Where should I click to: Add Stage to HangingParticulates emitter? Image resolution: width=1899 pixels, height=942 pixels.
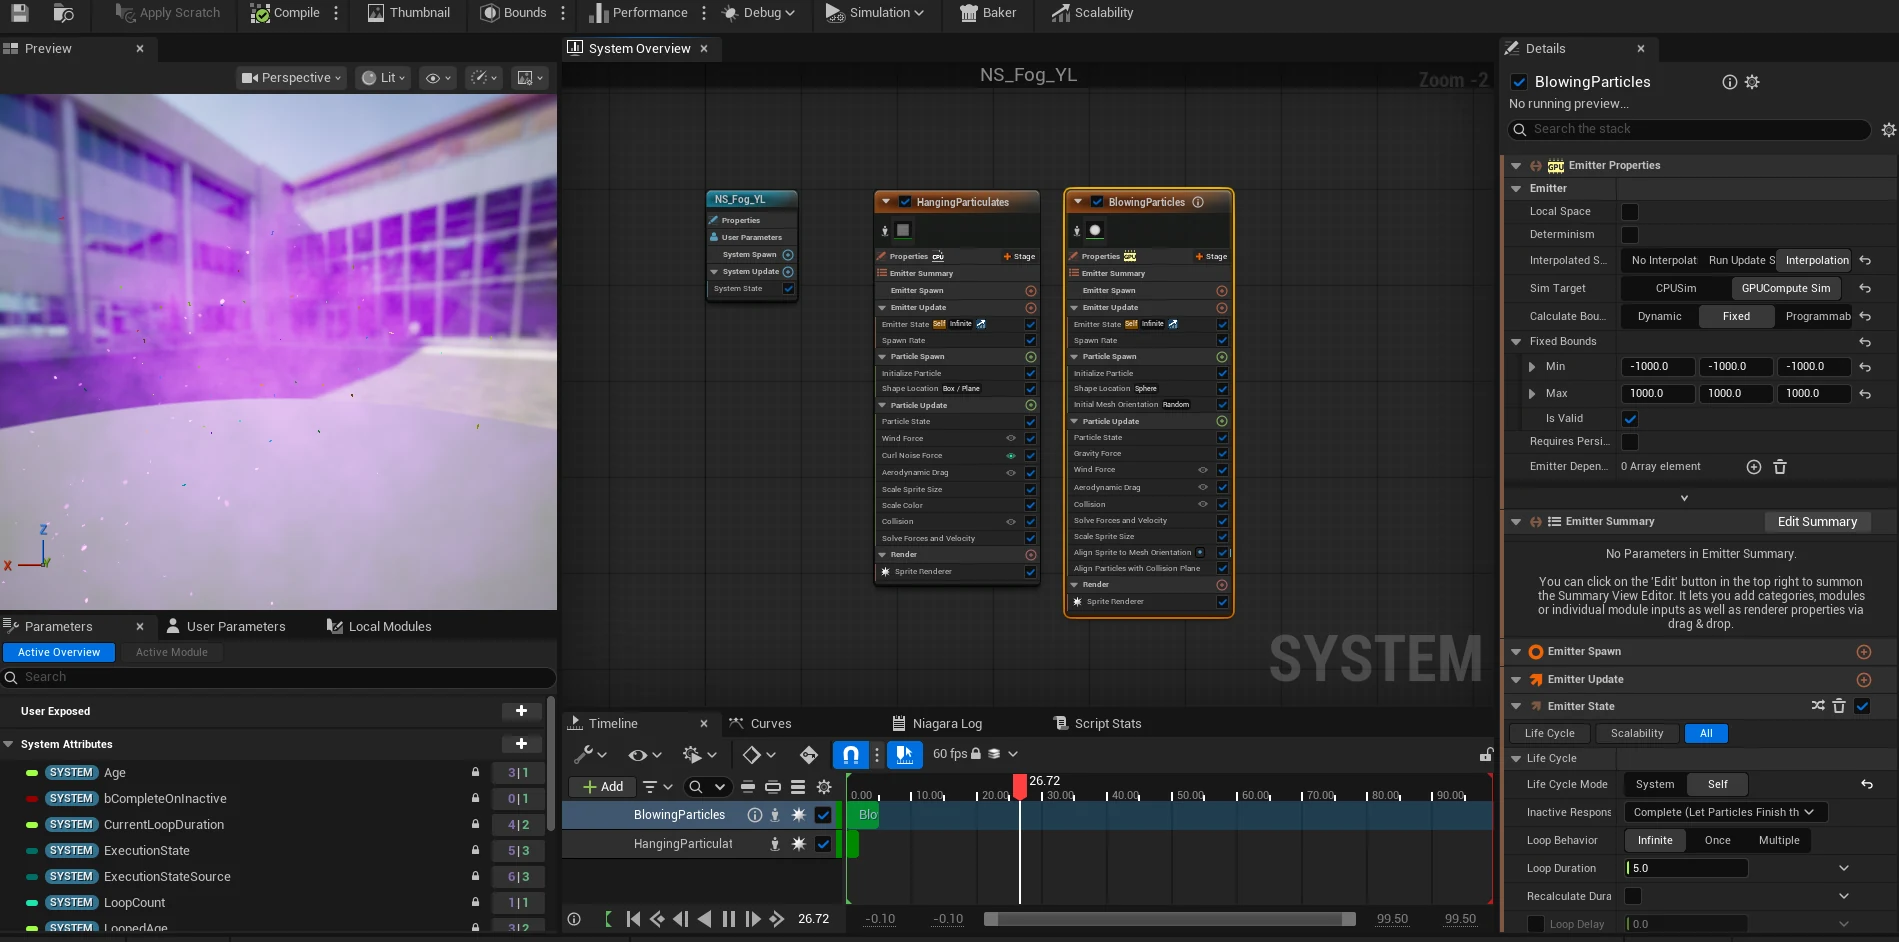click(1019, 257)
